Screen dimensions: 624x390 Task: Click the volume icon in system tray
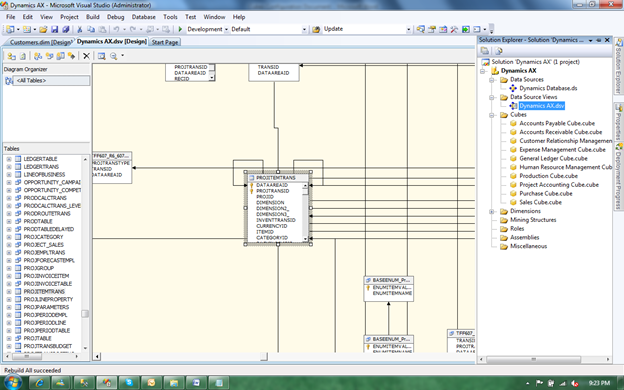(x=575, y=383)
